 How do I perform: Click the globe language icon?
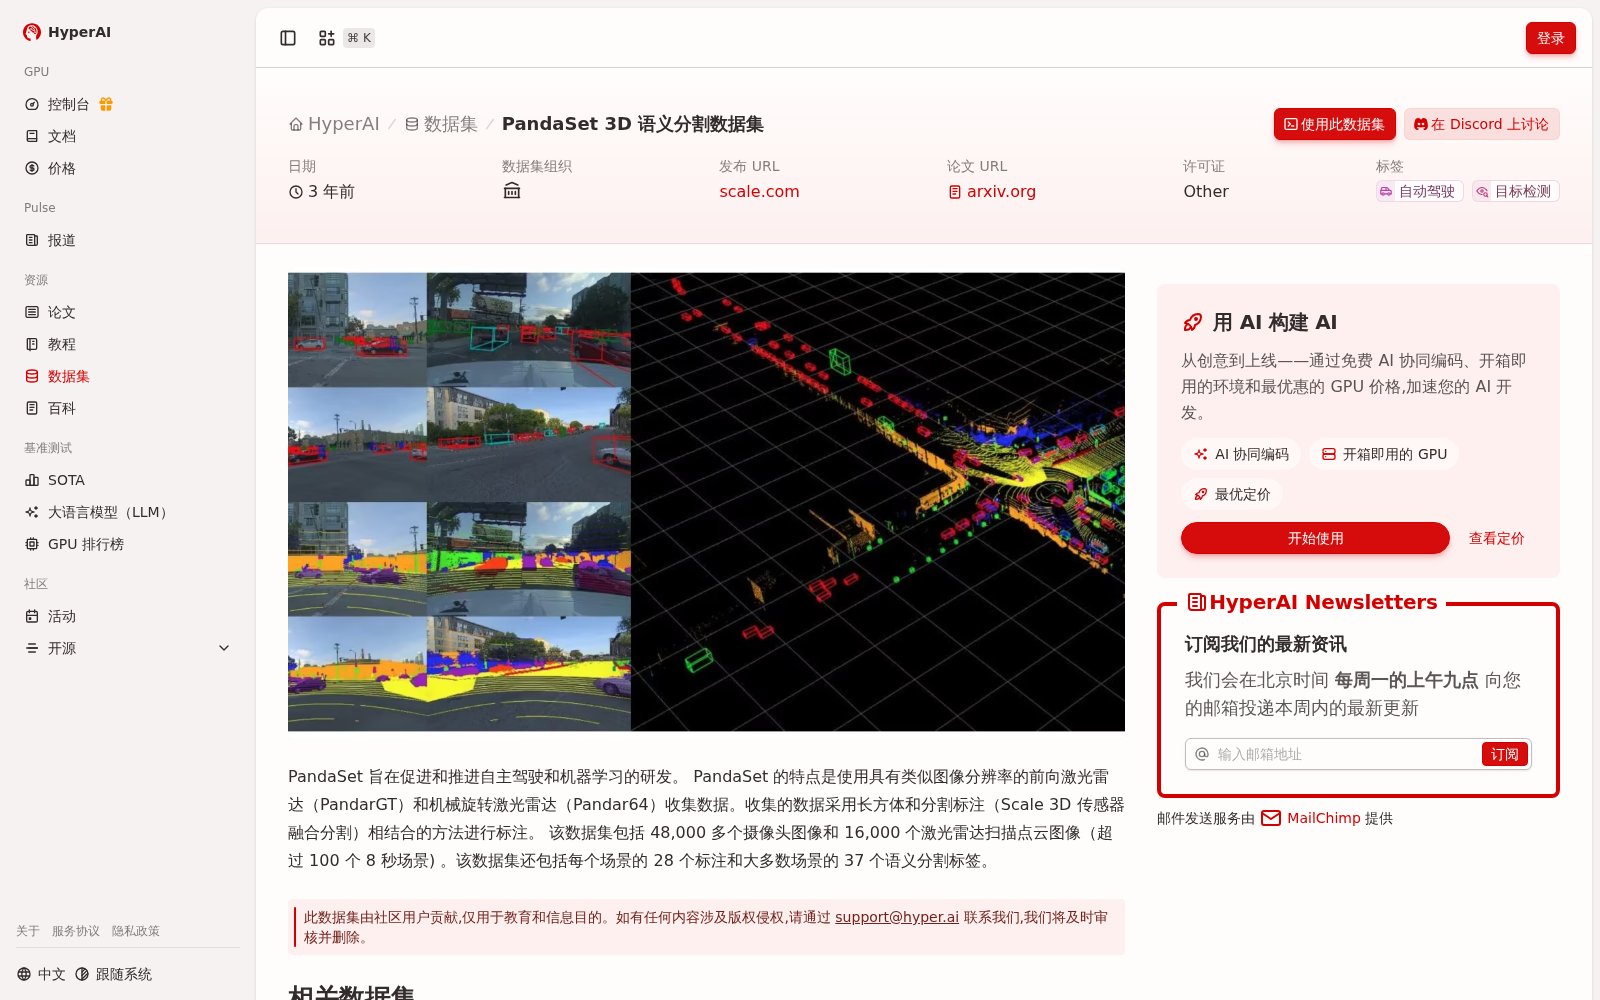point(24,974)
